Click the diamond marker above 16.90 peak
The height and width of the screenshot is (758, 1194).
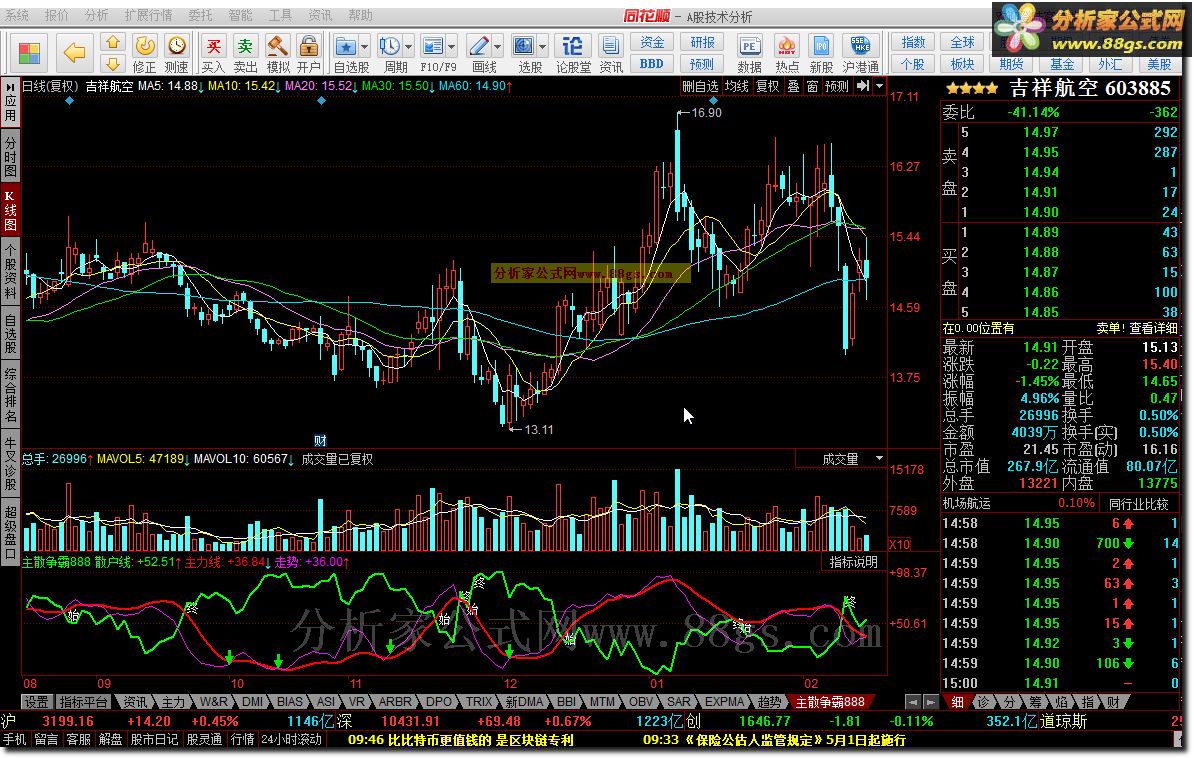click(x=714, y=101)
